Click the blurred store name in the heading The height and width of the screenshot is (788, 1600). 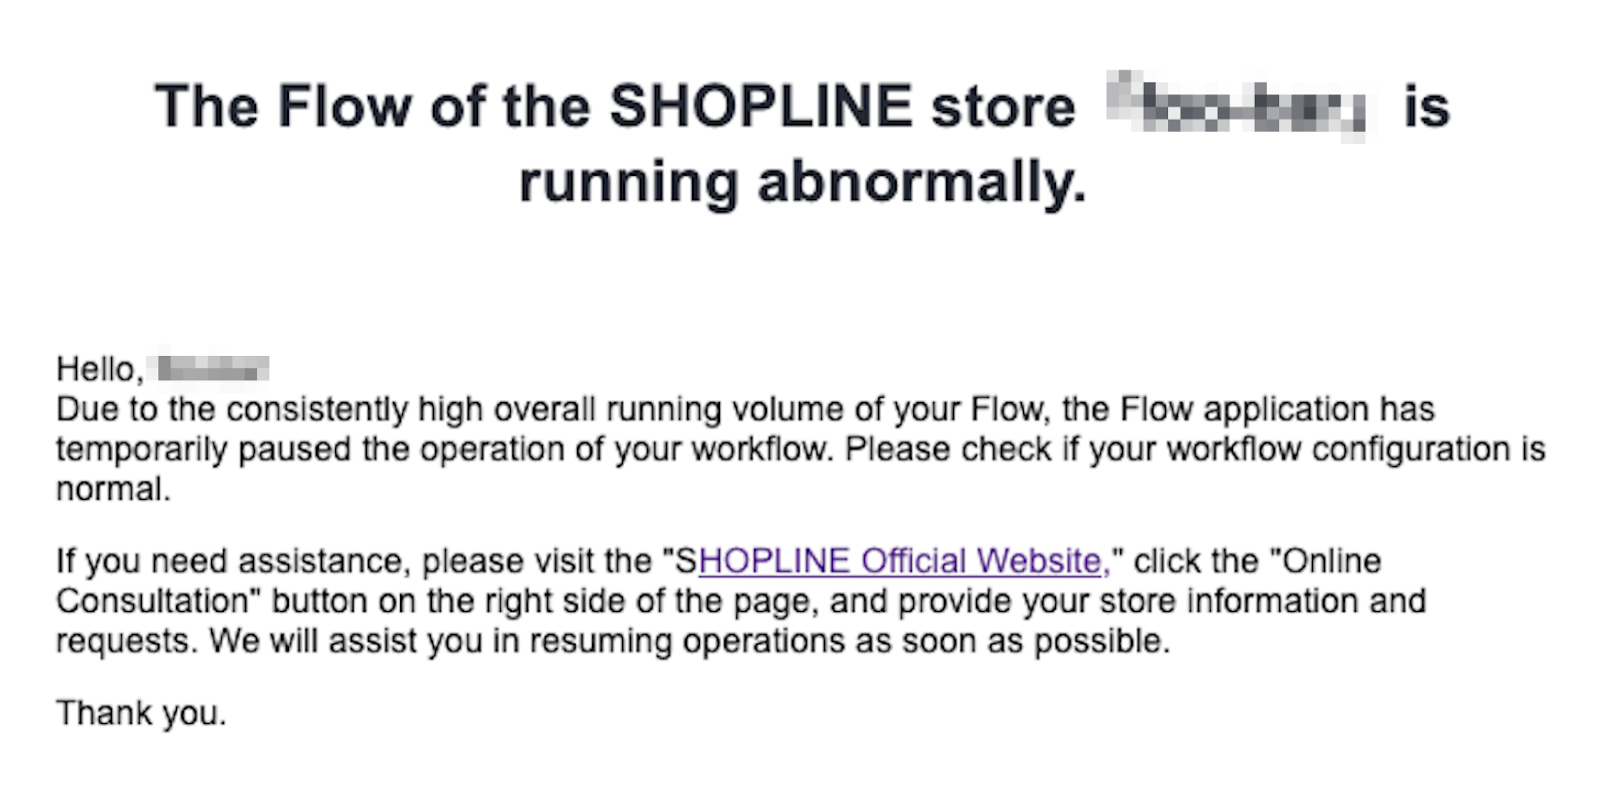click(1238, 106)
